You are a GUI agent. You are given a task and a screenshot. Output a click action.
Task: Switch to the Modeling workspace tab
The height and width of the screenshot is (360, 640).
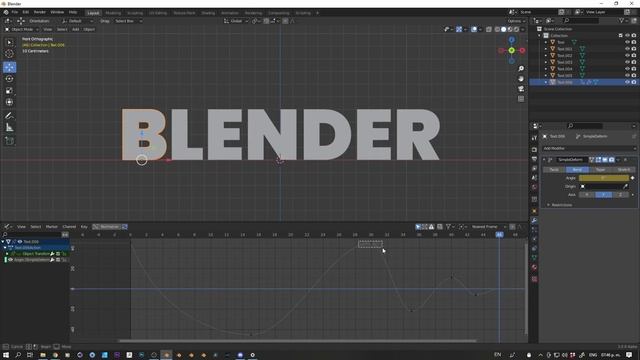click(x=113, y=13)
